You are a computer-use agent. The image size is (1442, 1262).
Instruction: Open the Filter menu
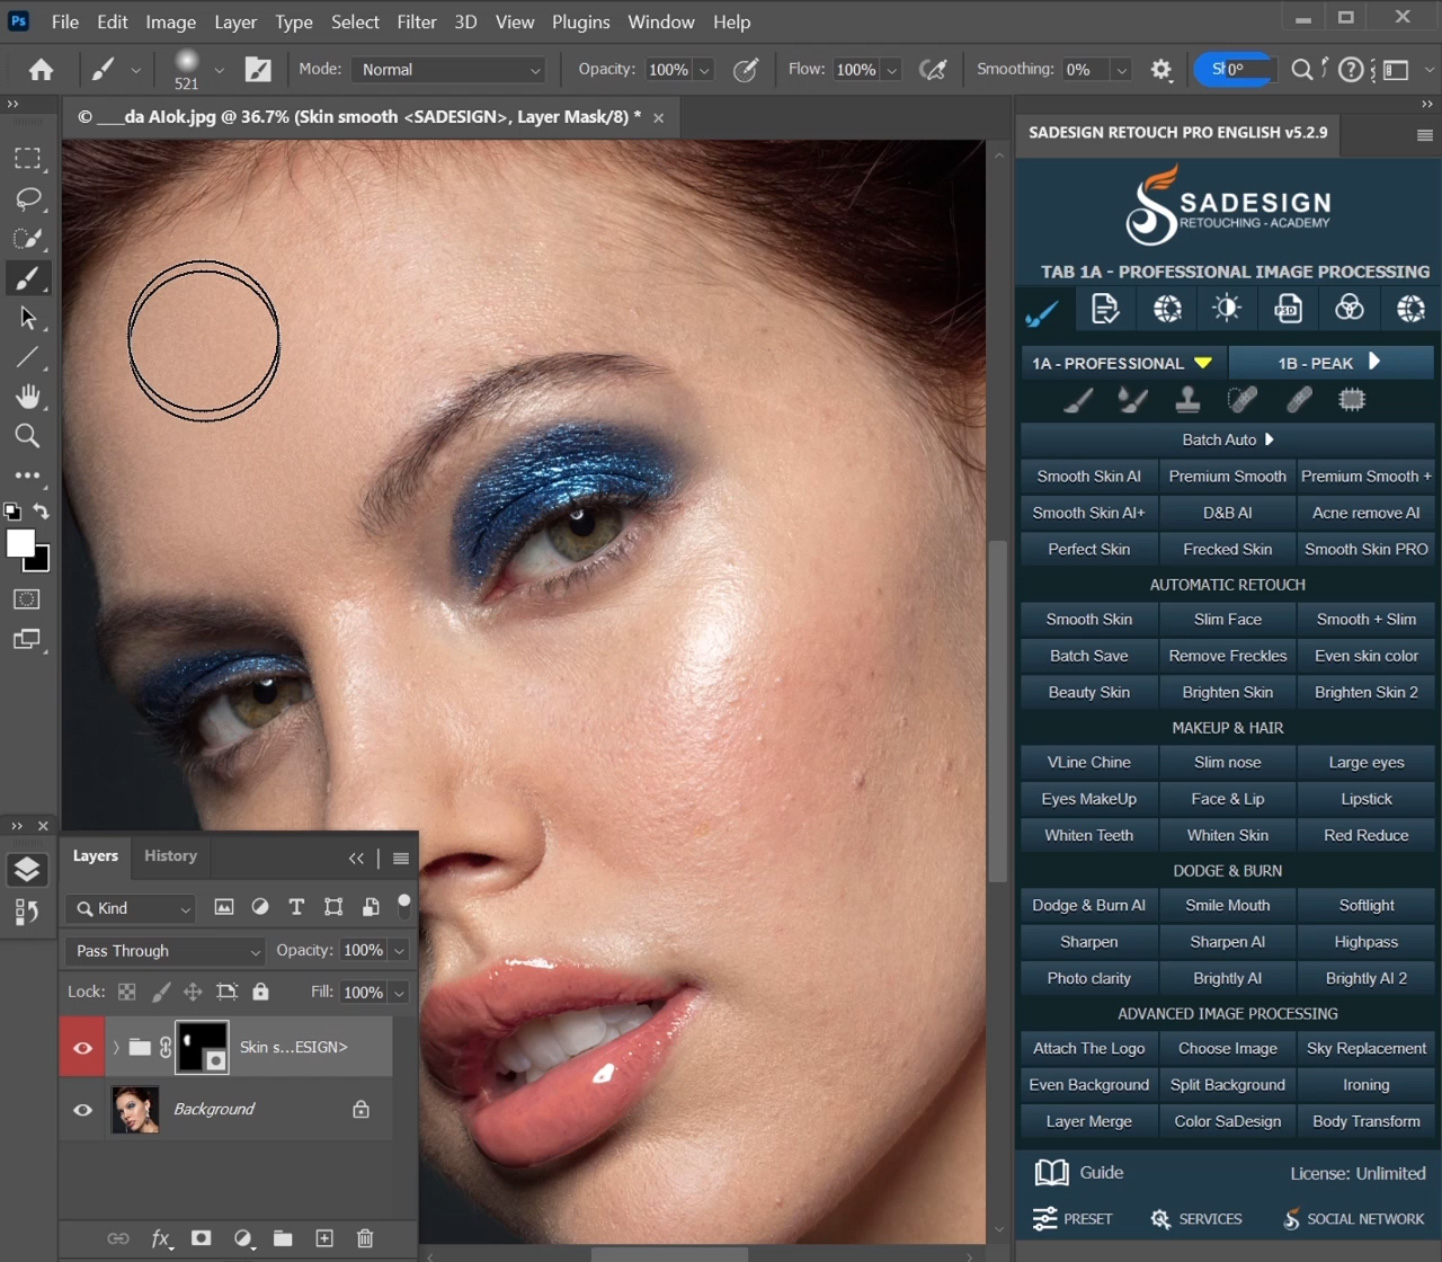416,22
